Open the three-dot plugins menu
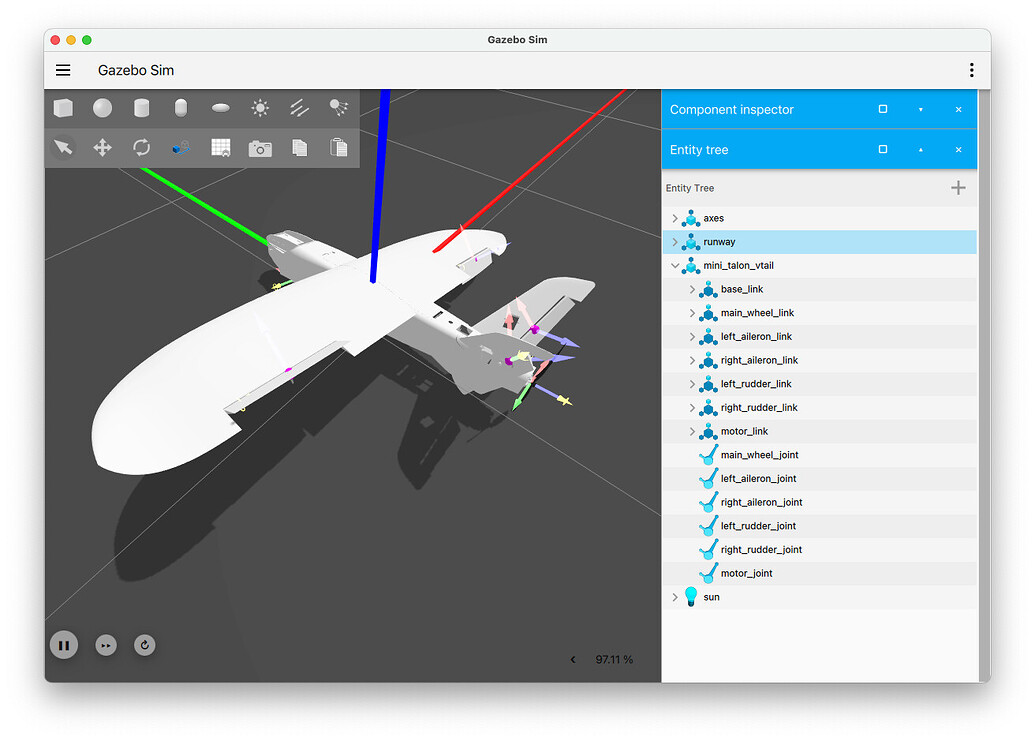 [x=971, y=70]
